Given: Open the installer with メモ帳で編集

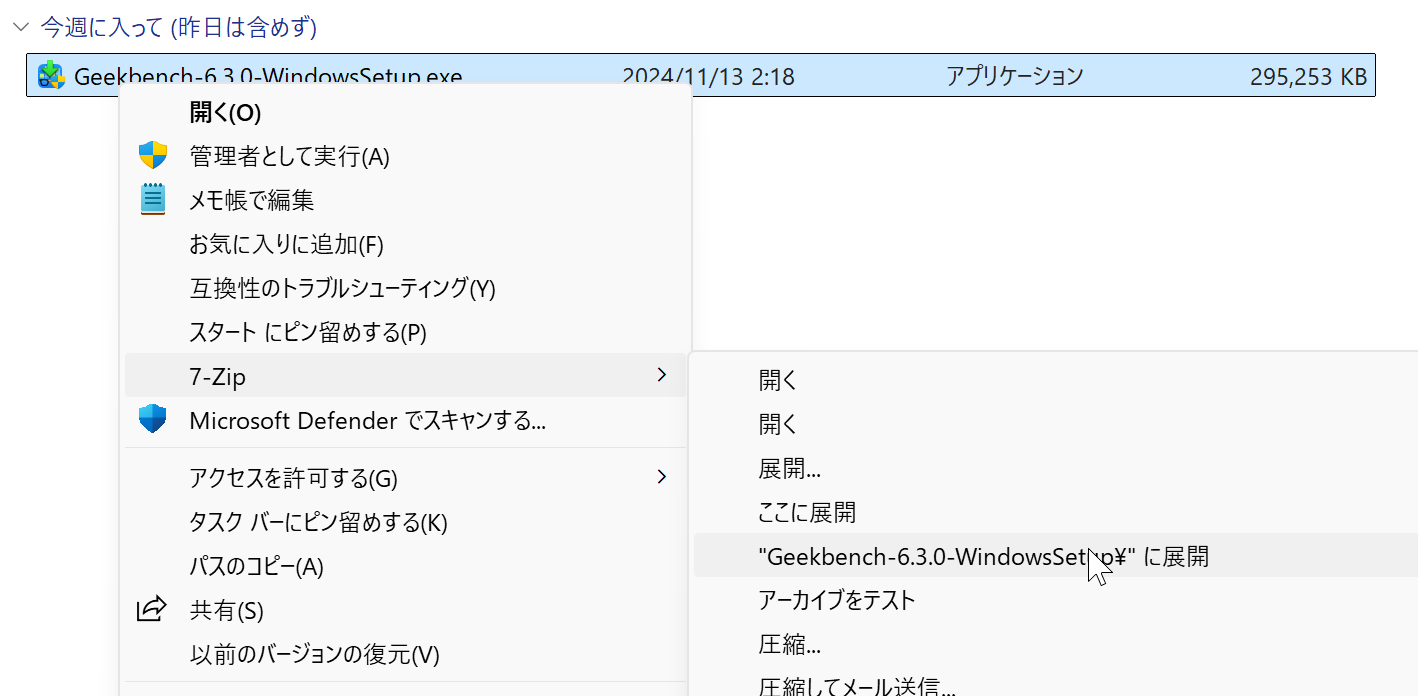Looking at the screenshot, I should [250, 199].
